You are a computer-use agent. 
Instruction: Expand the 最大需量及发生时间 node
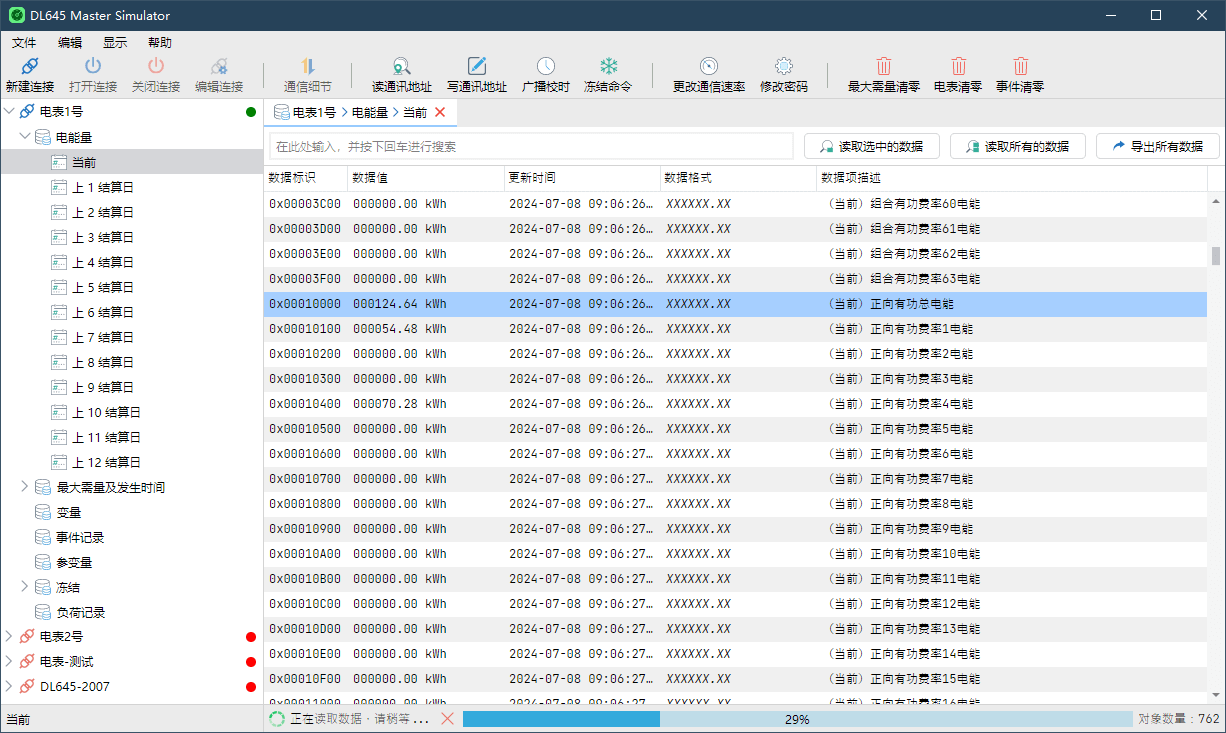click(x=25, y=487)
